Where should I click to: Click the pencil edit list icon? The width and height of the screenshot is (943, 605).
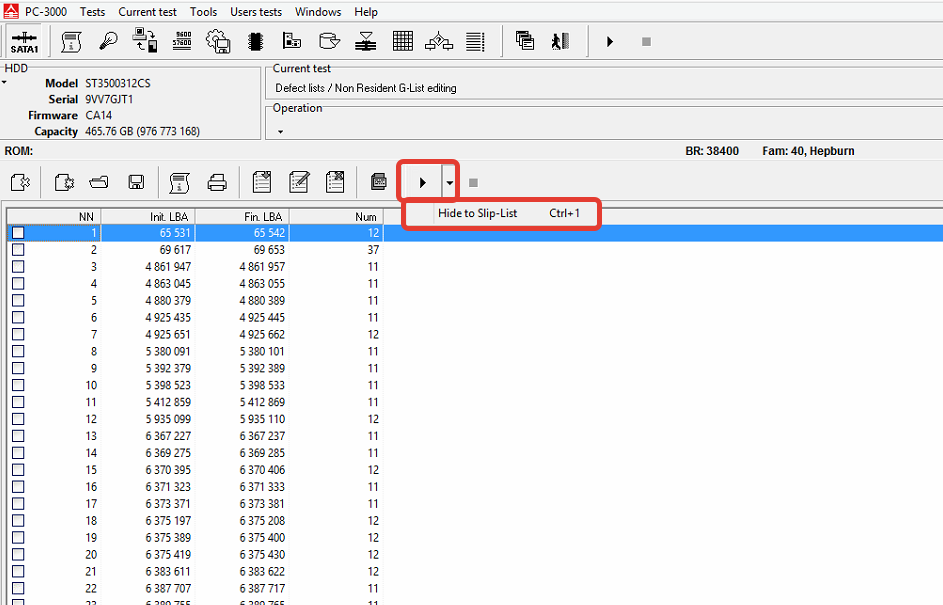click(x=298, y=182)
